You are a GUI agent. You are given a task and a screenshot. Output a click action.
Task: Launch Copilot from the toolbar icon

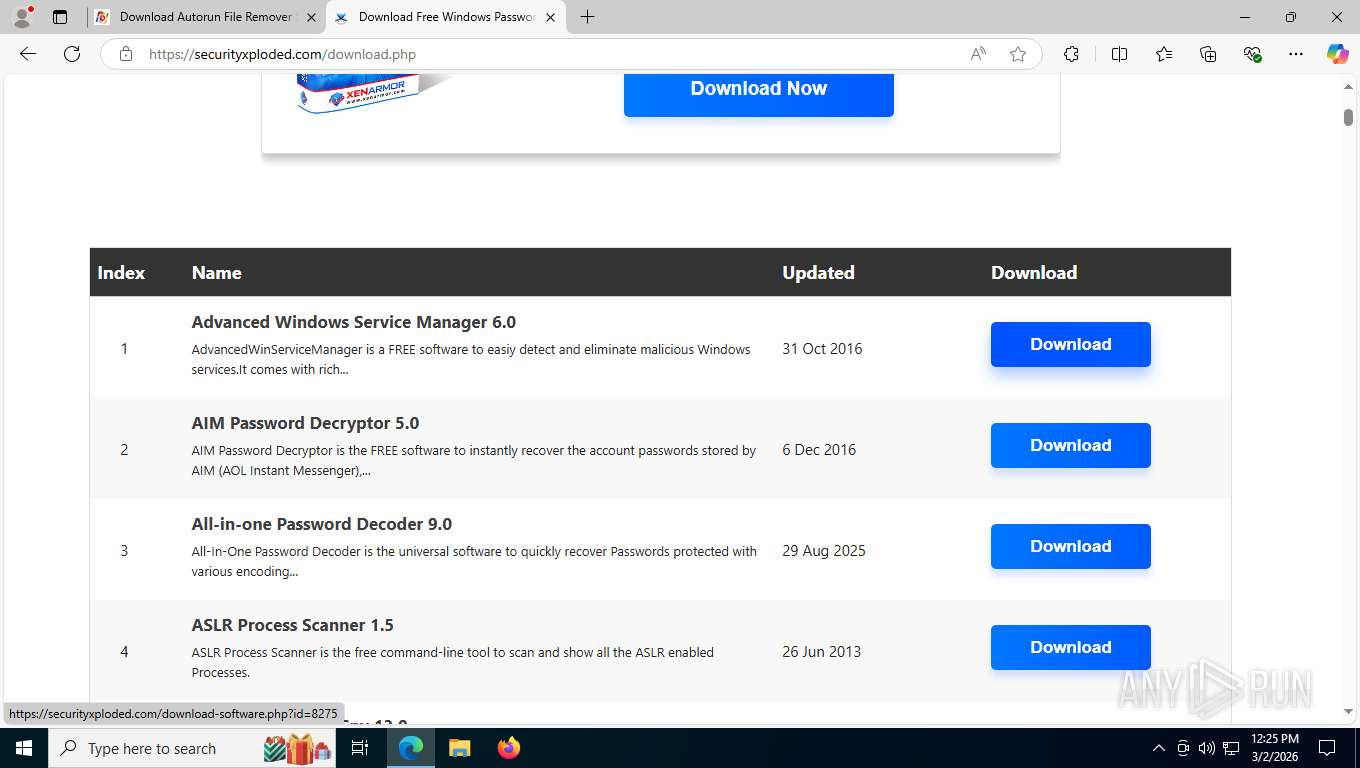(1337, 54)
